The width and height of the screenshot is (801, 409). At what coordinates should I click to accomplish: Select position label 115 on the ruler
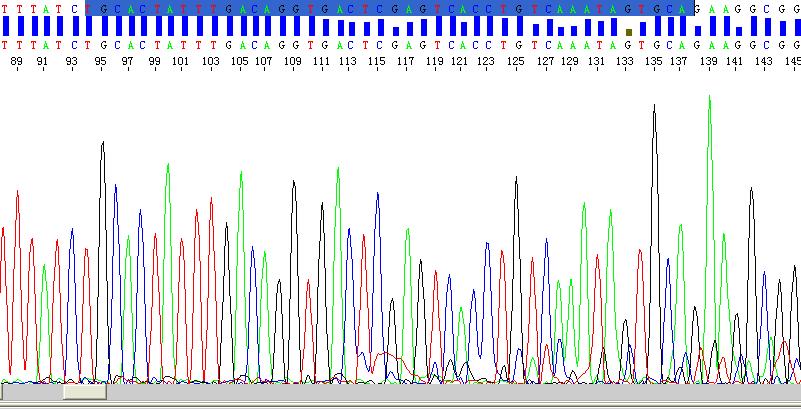[x=377, y=62]
